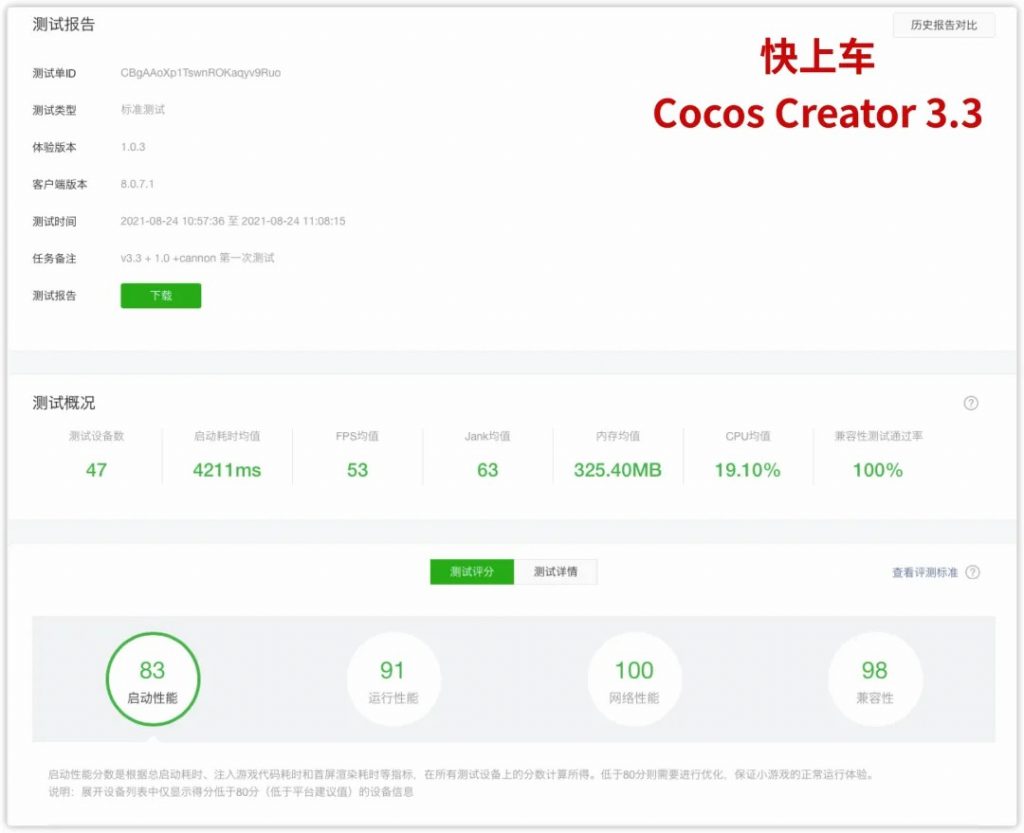Click the 启动耗时均值 label
The image size is (1024, 833).
tap(227, 436)
